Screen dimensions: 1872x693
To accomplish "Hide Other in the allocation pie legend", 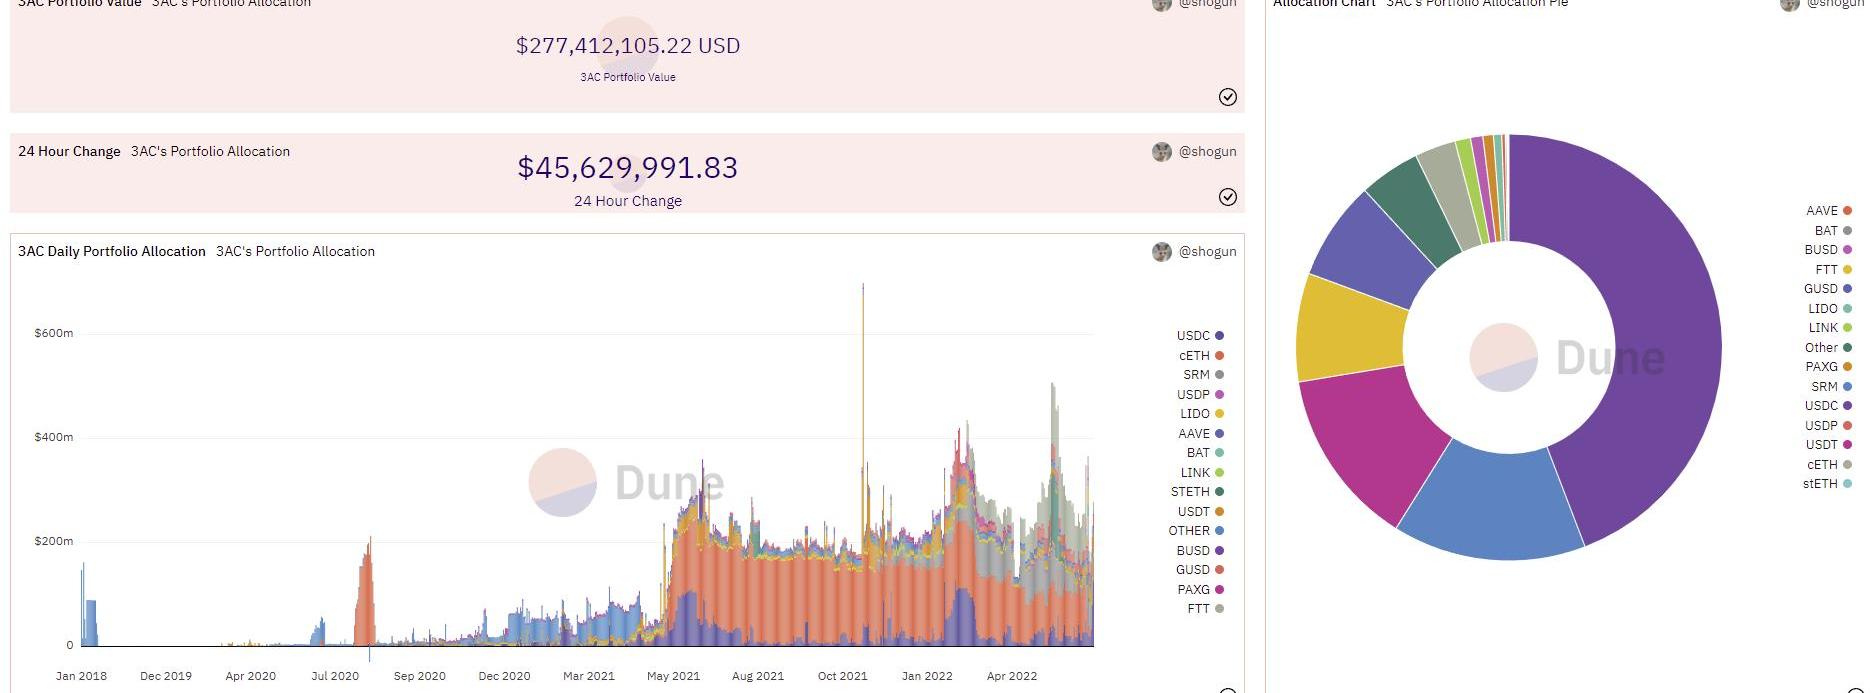I will pyautogui.click(x=1828, y=348).
